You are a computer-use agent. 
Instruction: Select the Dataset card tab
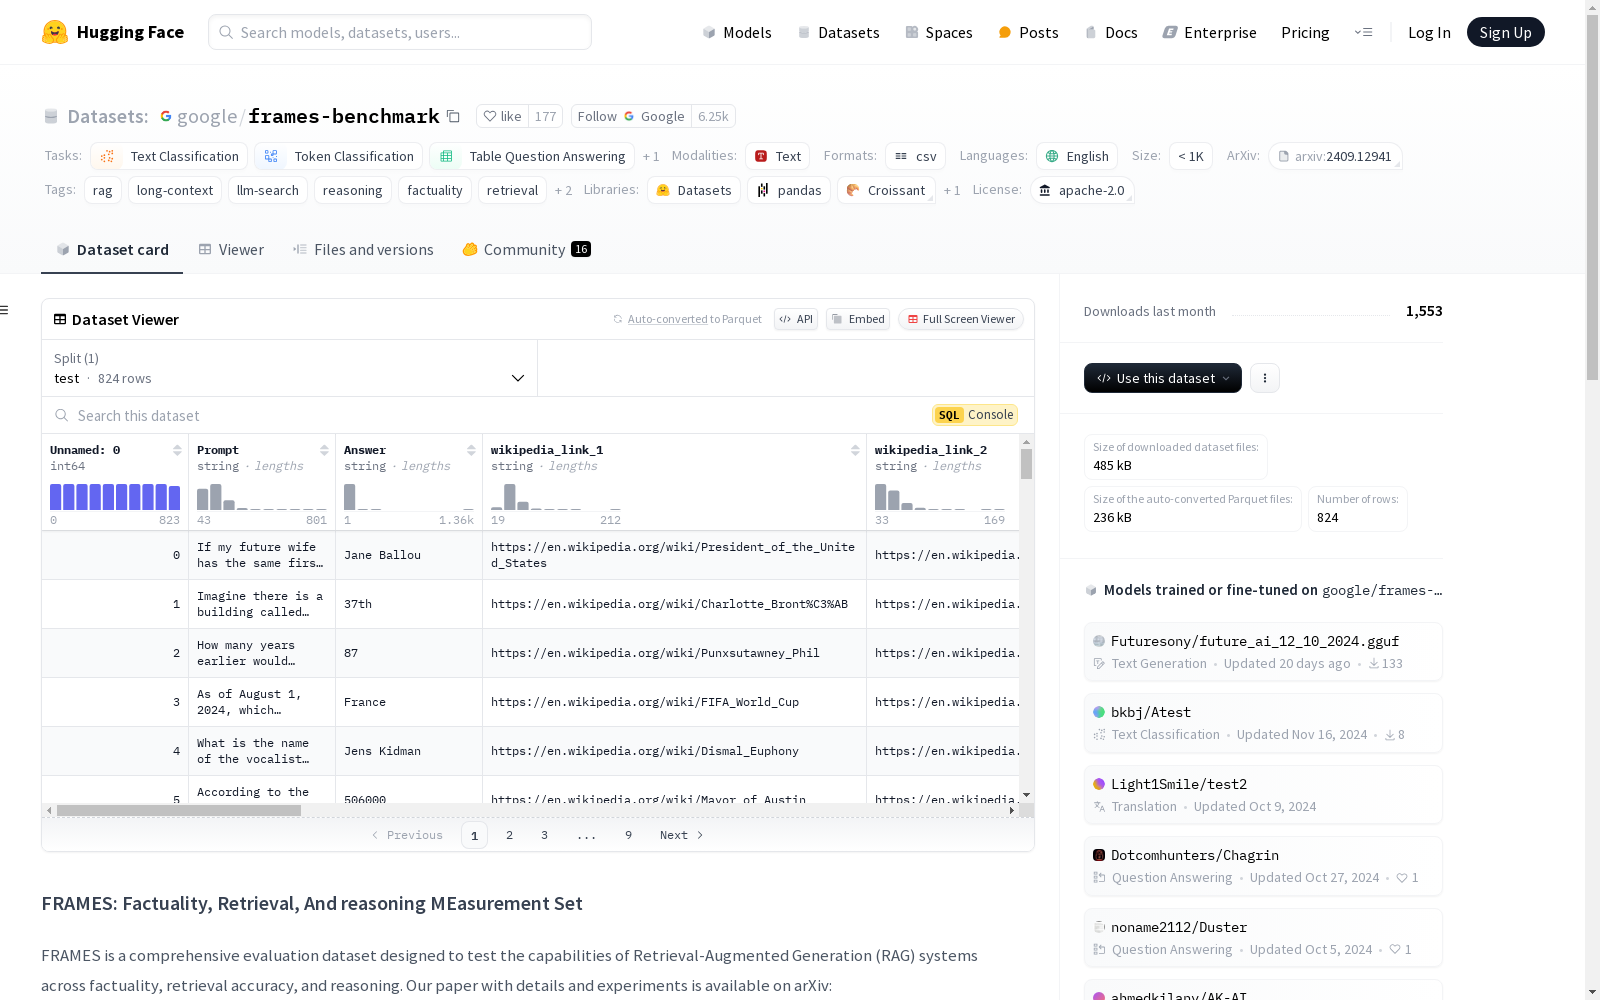112,250
